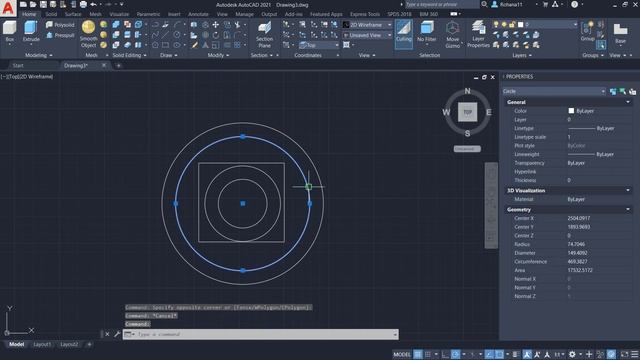
Task: Open the workspace switching gear icon
Action: (x=572, y=354)
